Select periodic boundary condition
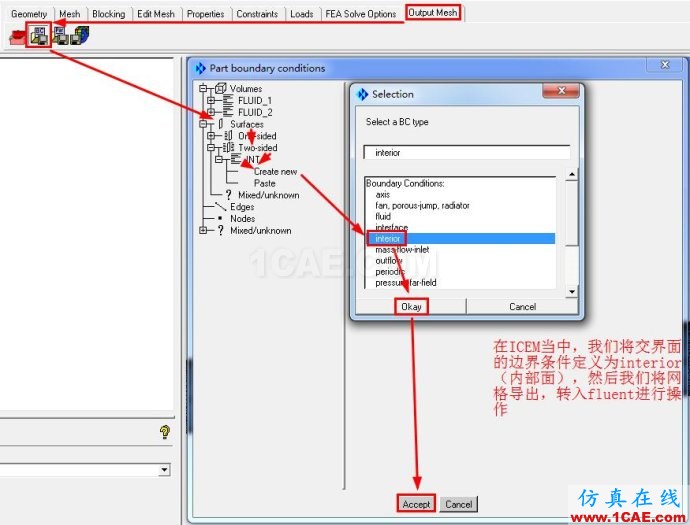The width and height of the screenshot is (690, 525). (x=389, y=272)
